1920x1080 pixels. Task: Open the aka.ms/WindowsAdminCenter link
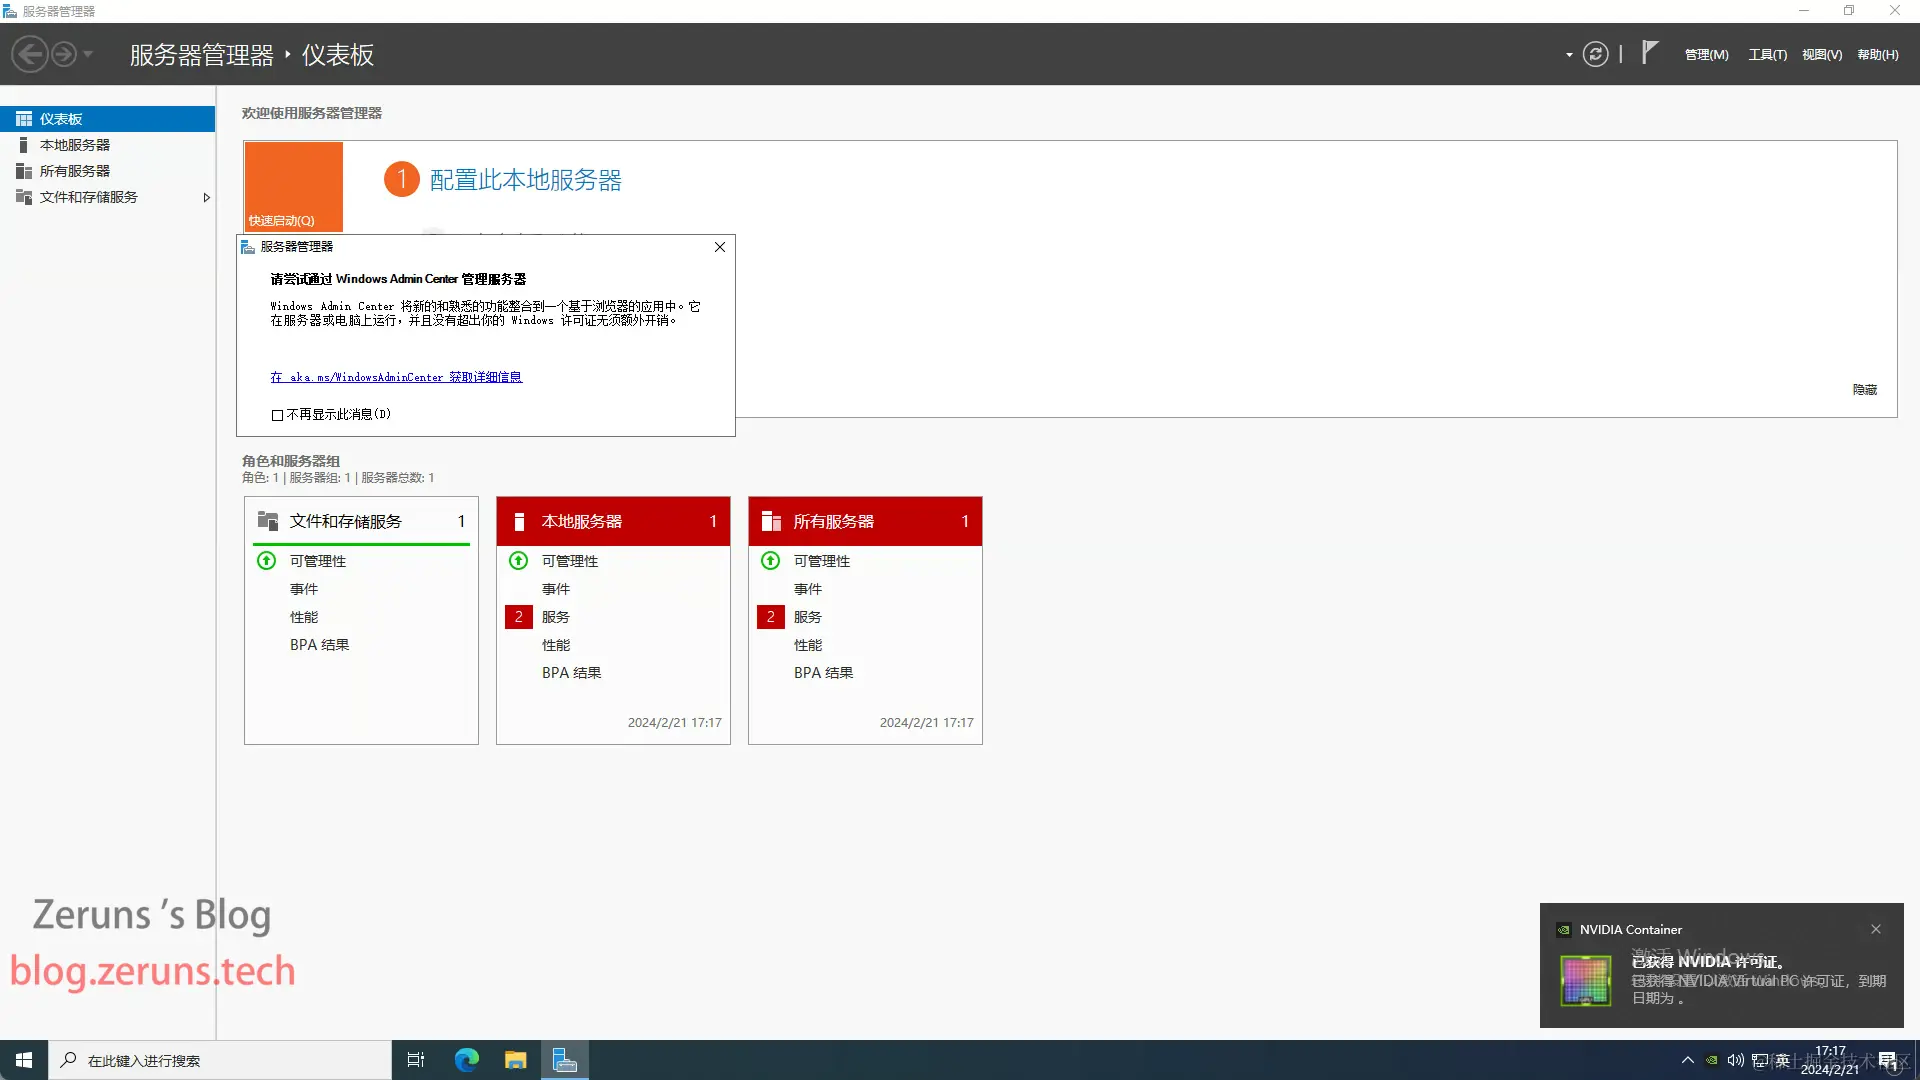point(396,378)
